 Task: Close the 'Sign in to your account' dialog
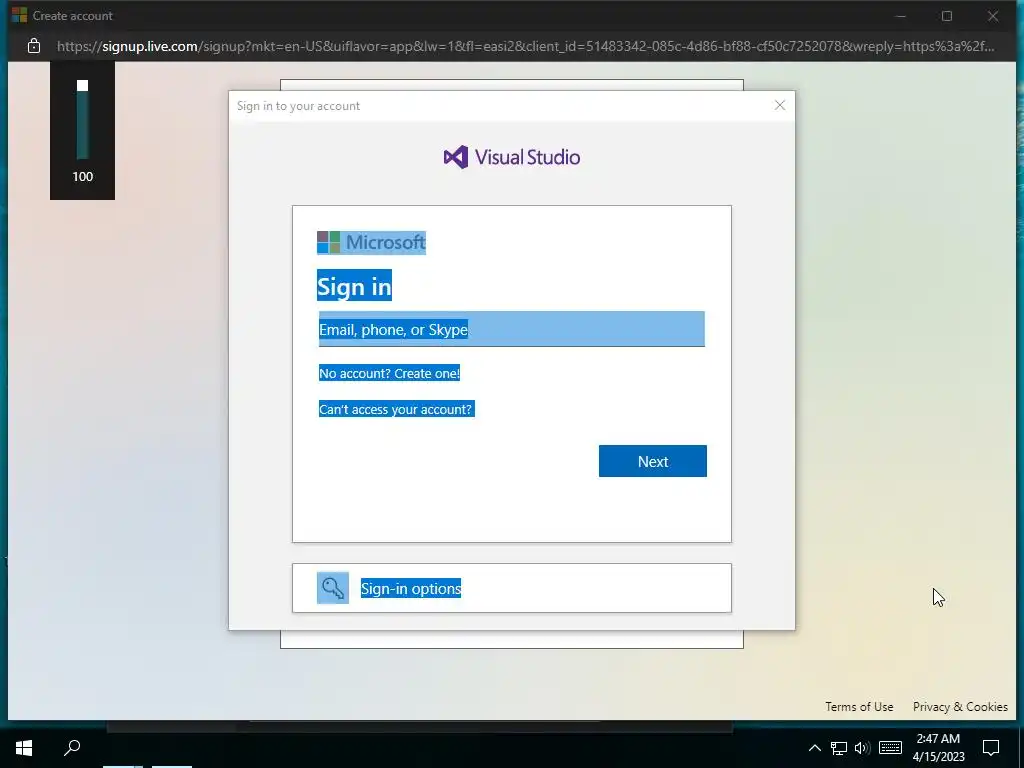tap(780, 105)
